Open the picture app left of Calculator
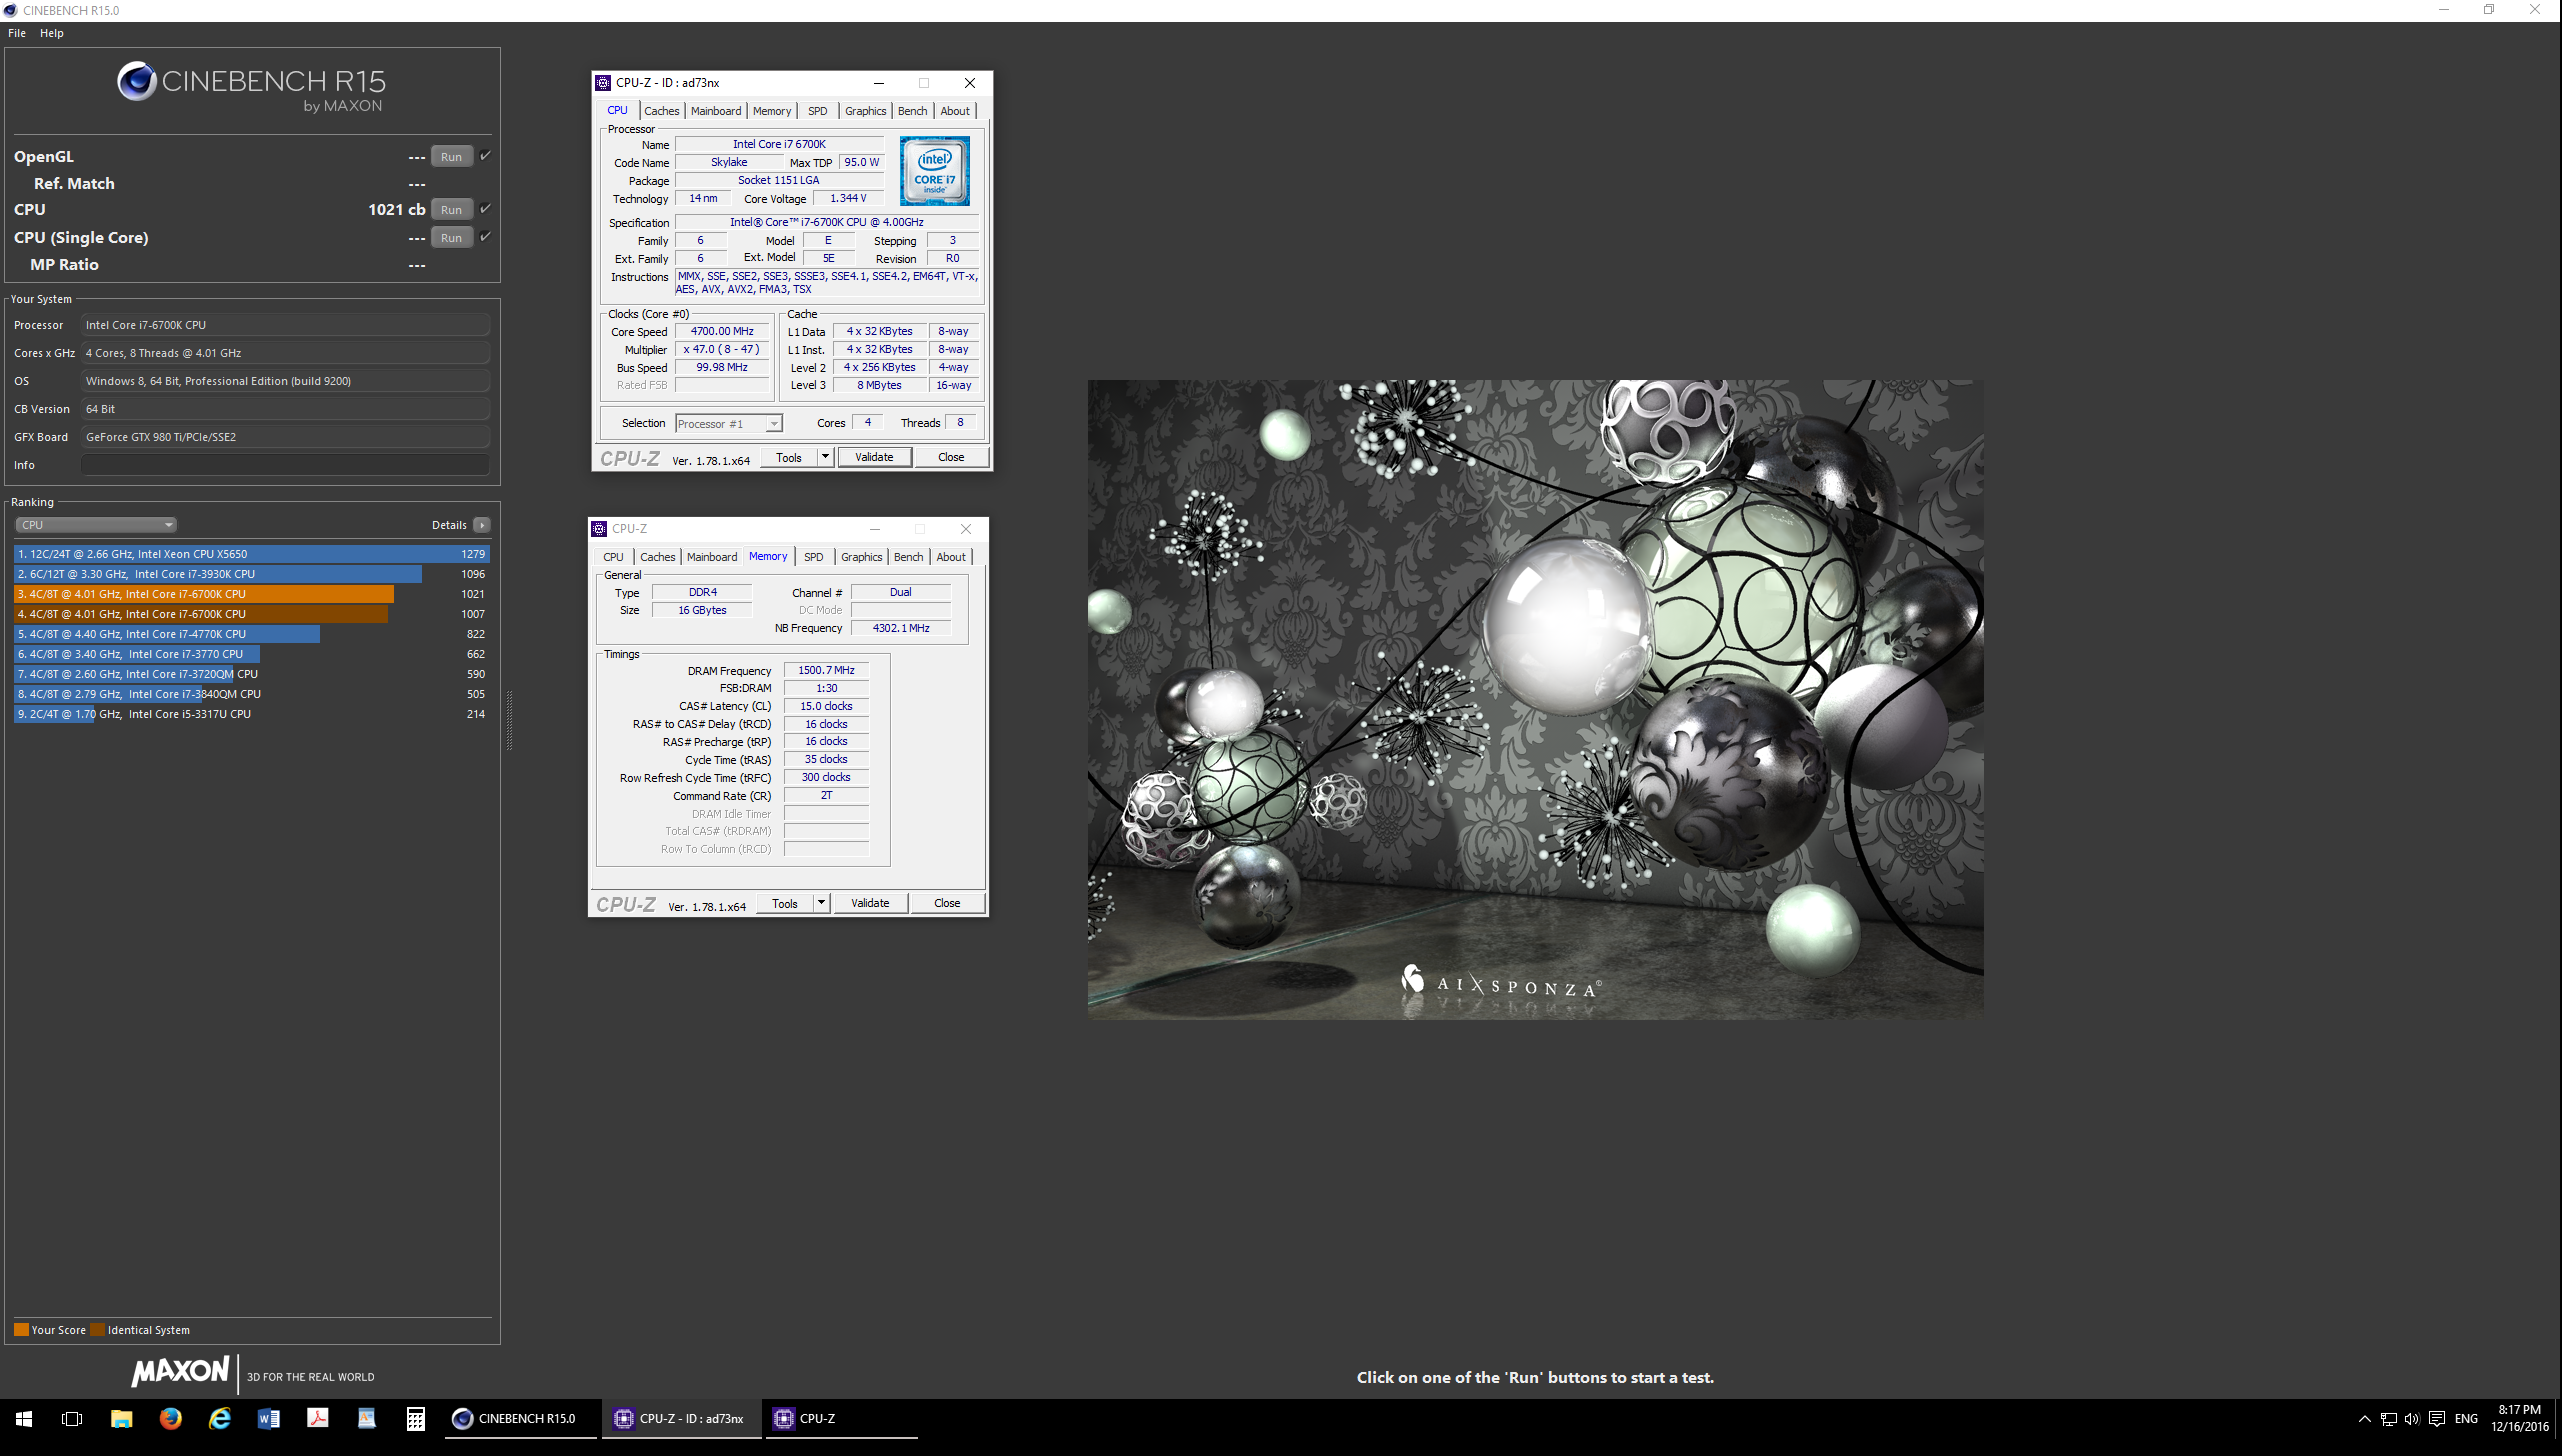2562x1456 pixels. coord(366,1418)
